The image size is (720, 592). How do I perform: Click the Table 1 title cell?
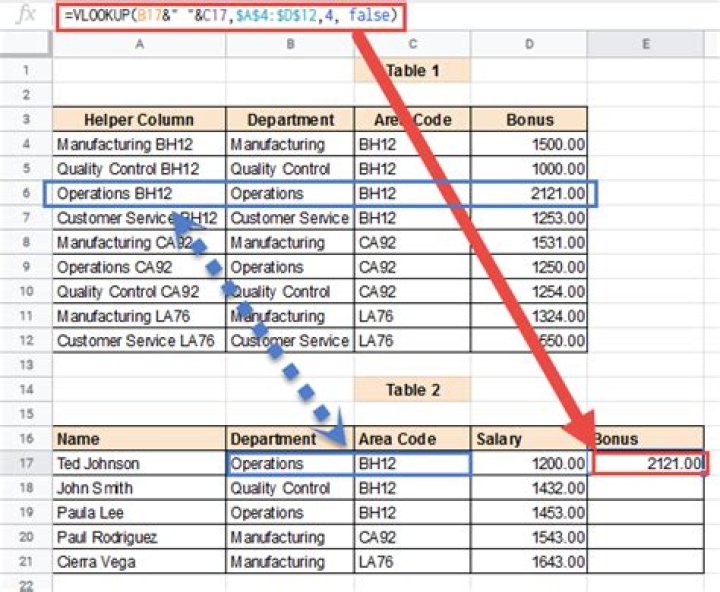tap(412, 70)
